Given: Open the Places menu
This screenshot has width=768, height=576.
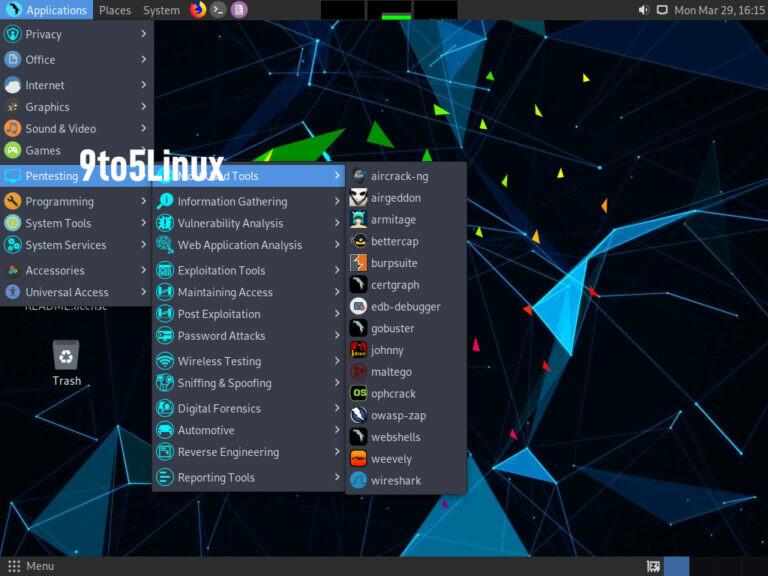Looking at the screenshot, I should pos(115,10).
